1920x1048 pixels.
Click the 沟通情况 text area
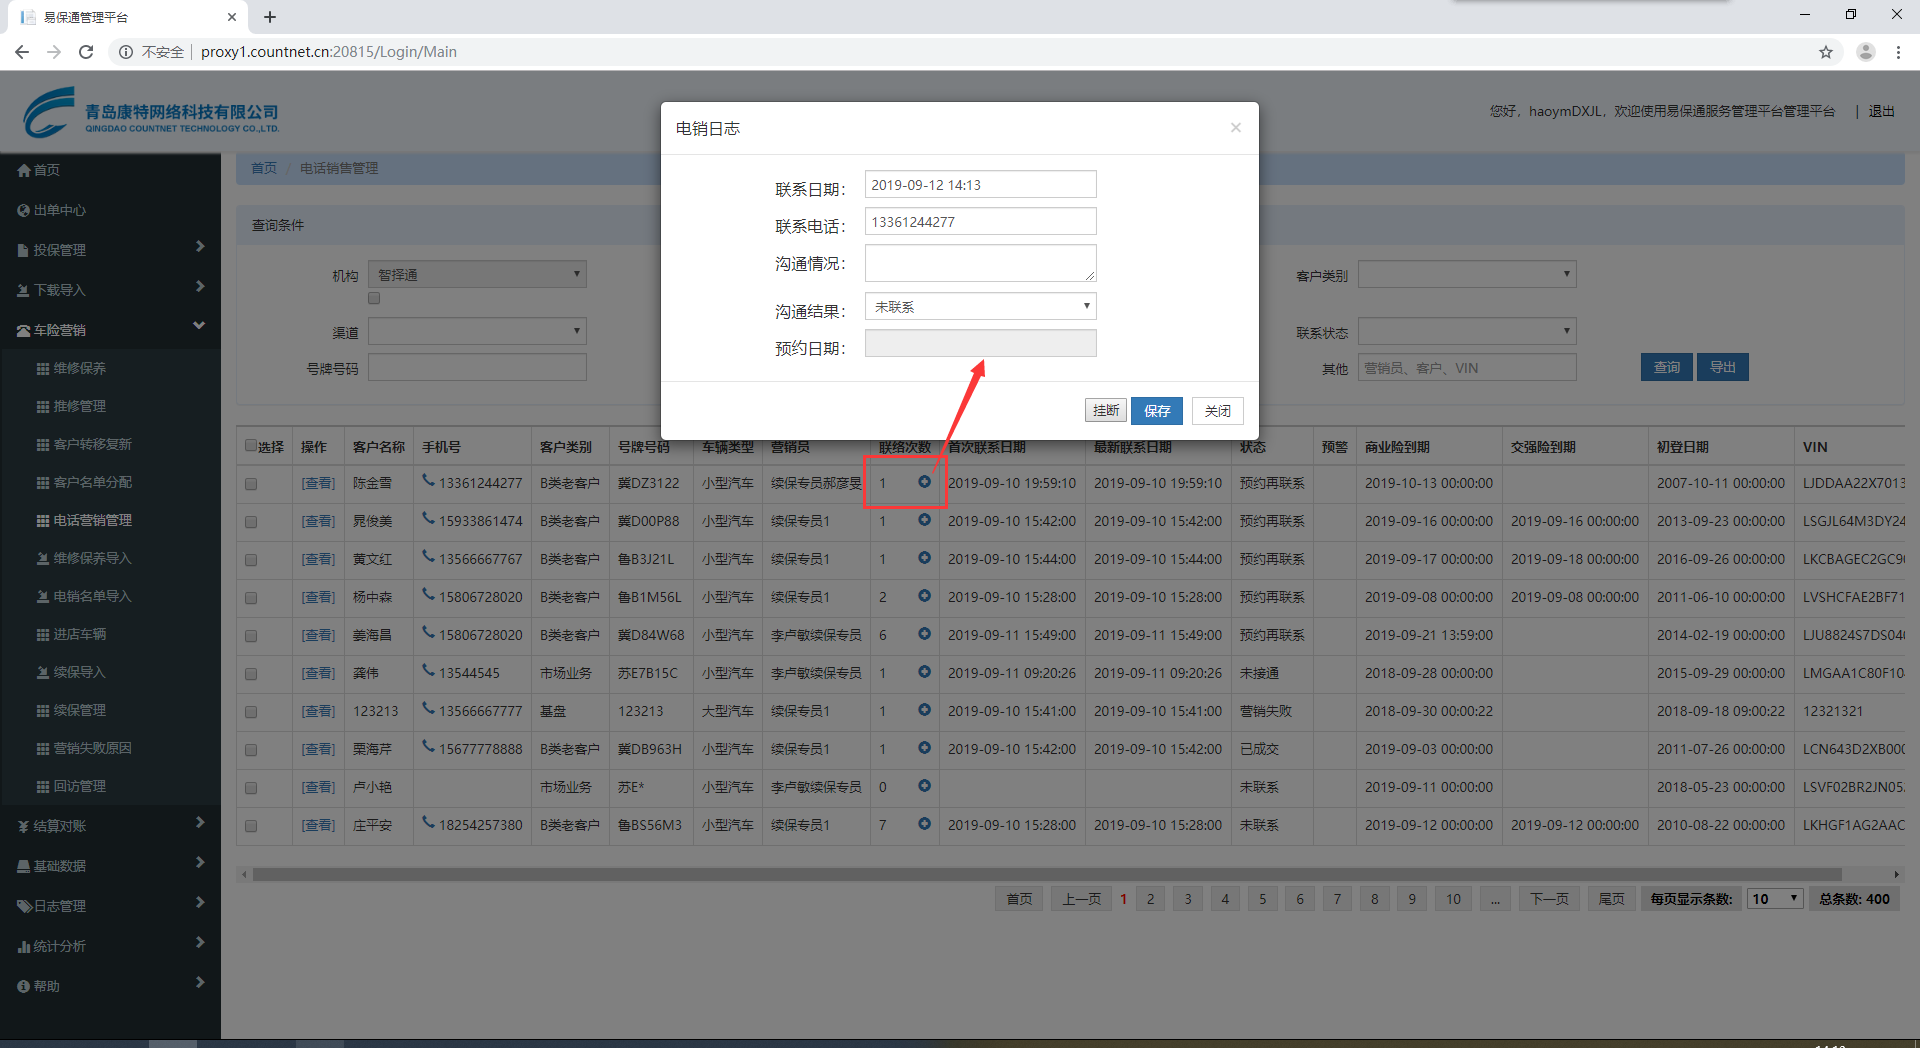(x=980, y=263)
